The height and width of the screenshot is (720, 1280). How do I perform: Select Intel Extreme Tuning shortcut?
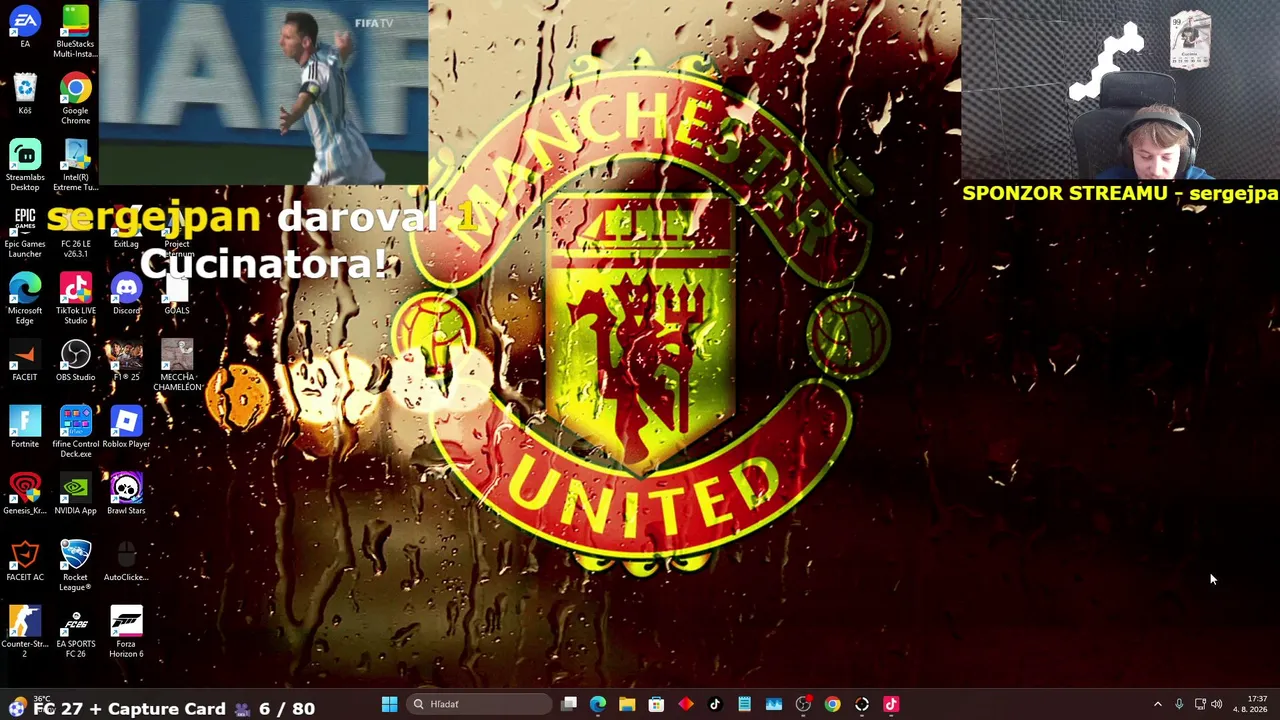click(x=75, y=165)
